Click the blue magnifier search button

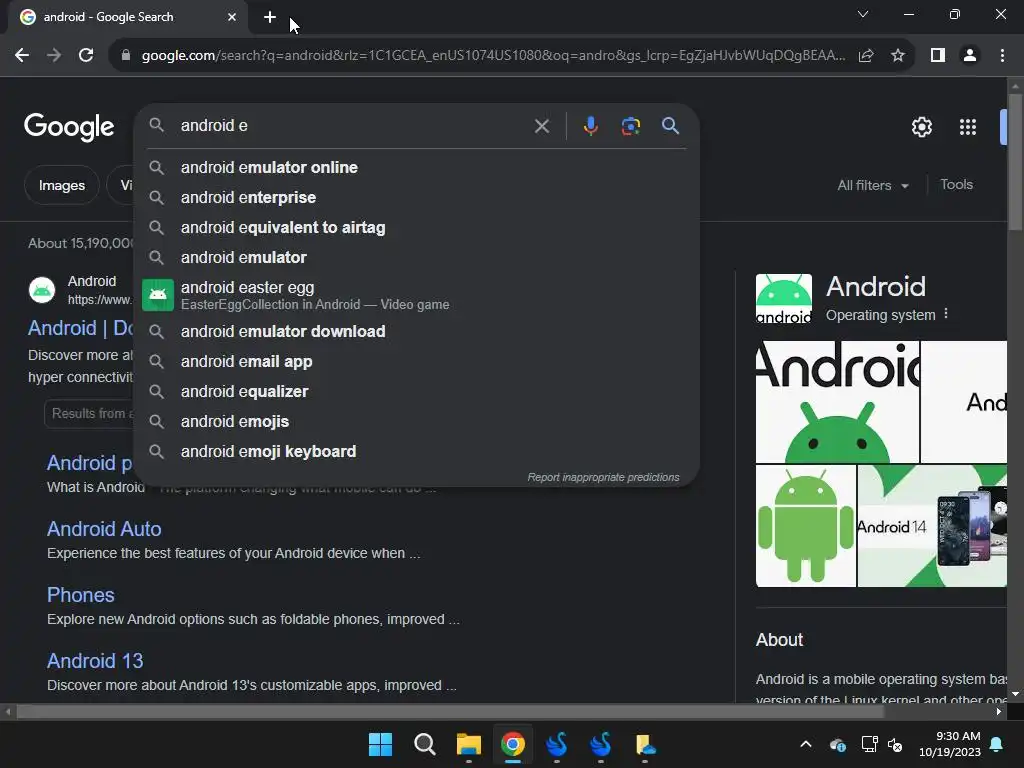(x=671, y=126)
